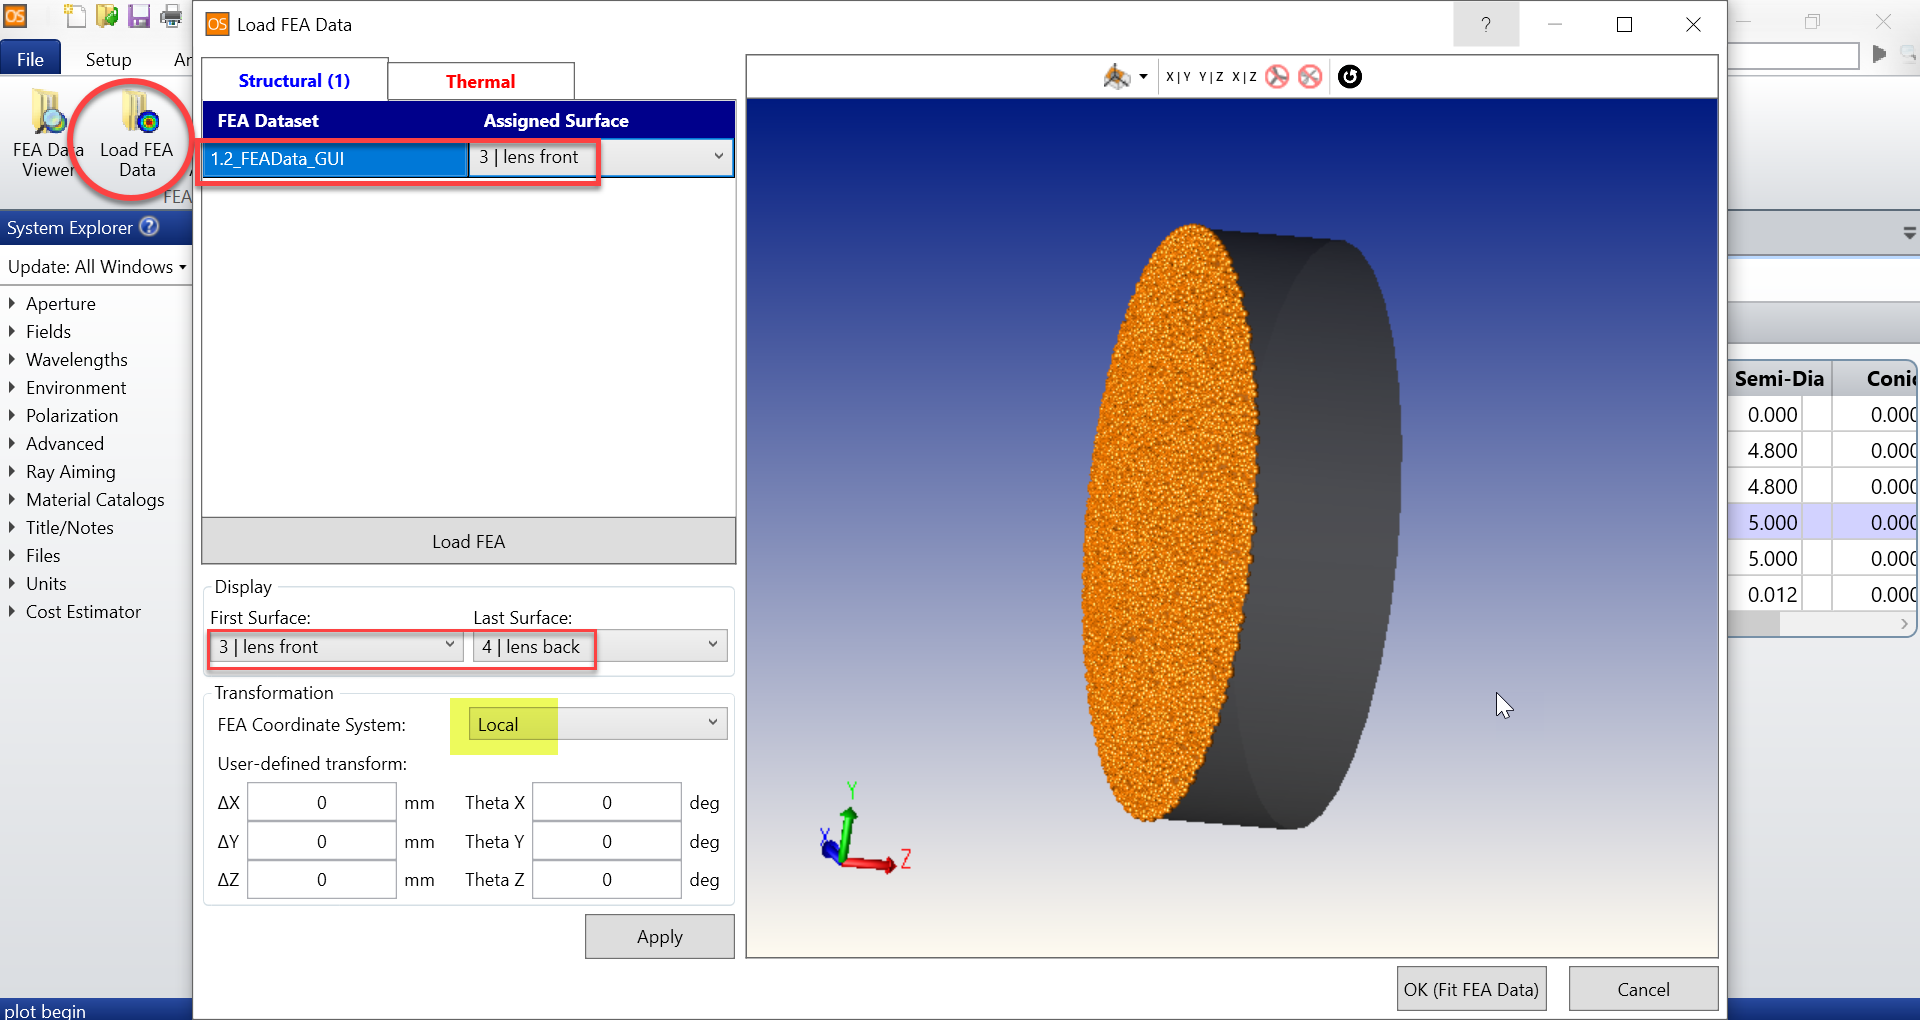Expand the Files section

pos(12,555)
